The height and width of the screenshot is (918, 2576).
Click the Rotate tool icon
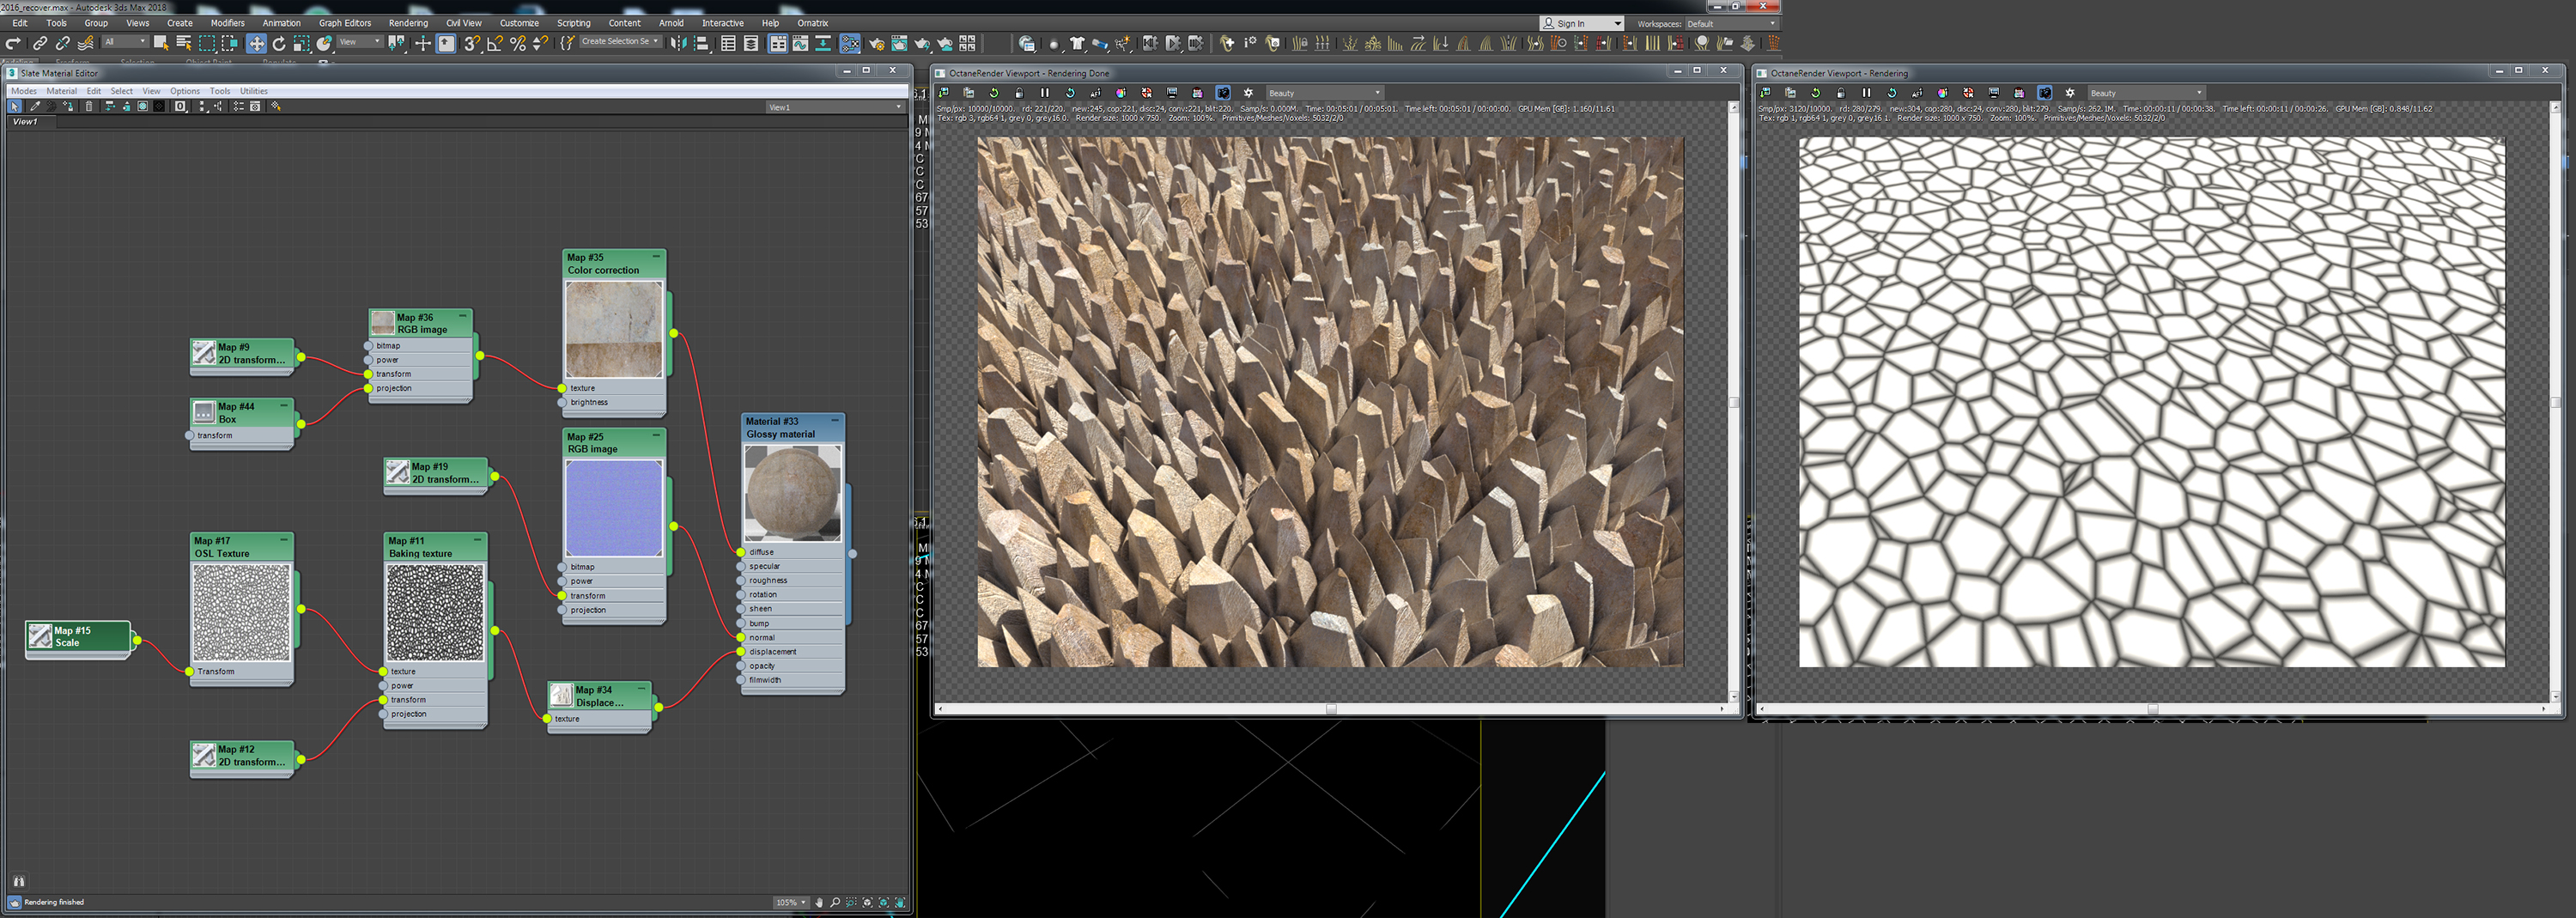click(279, 43)
